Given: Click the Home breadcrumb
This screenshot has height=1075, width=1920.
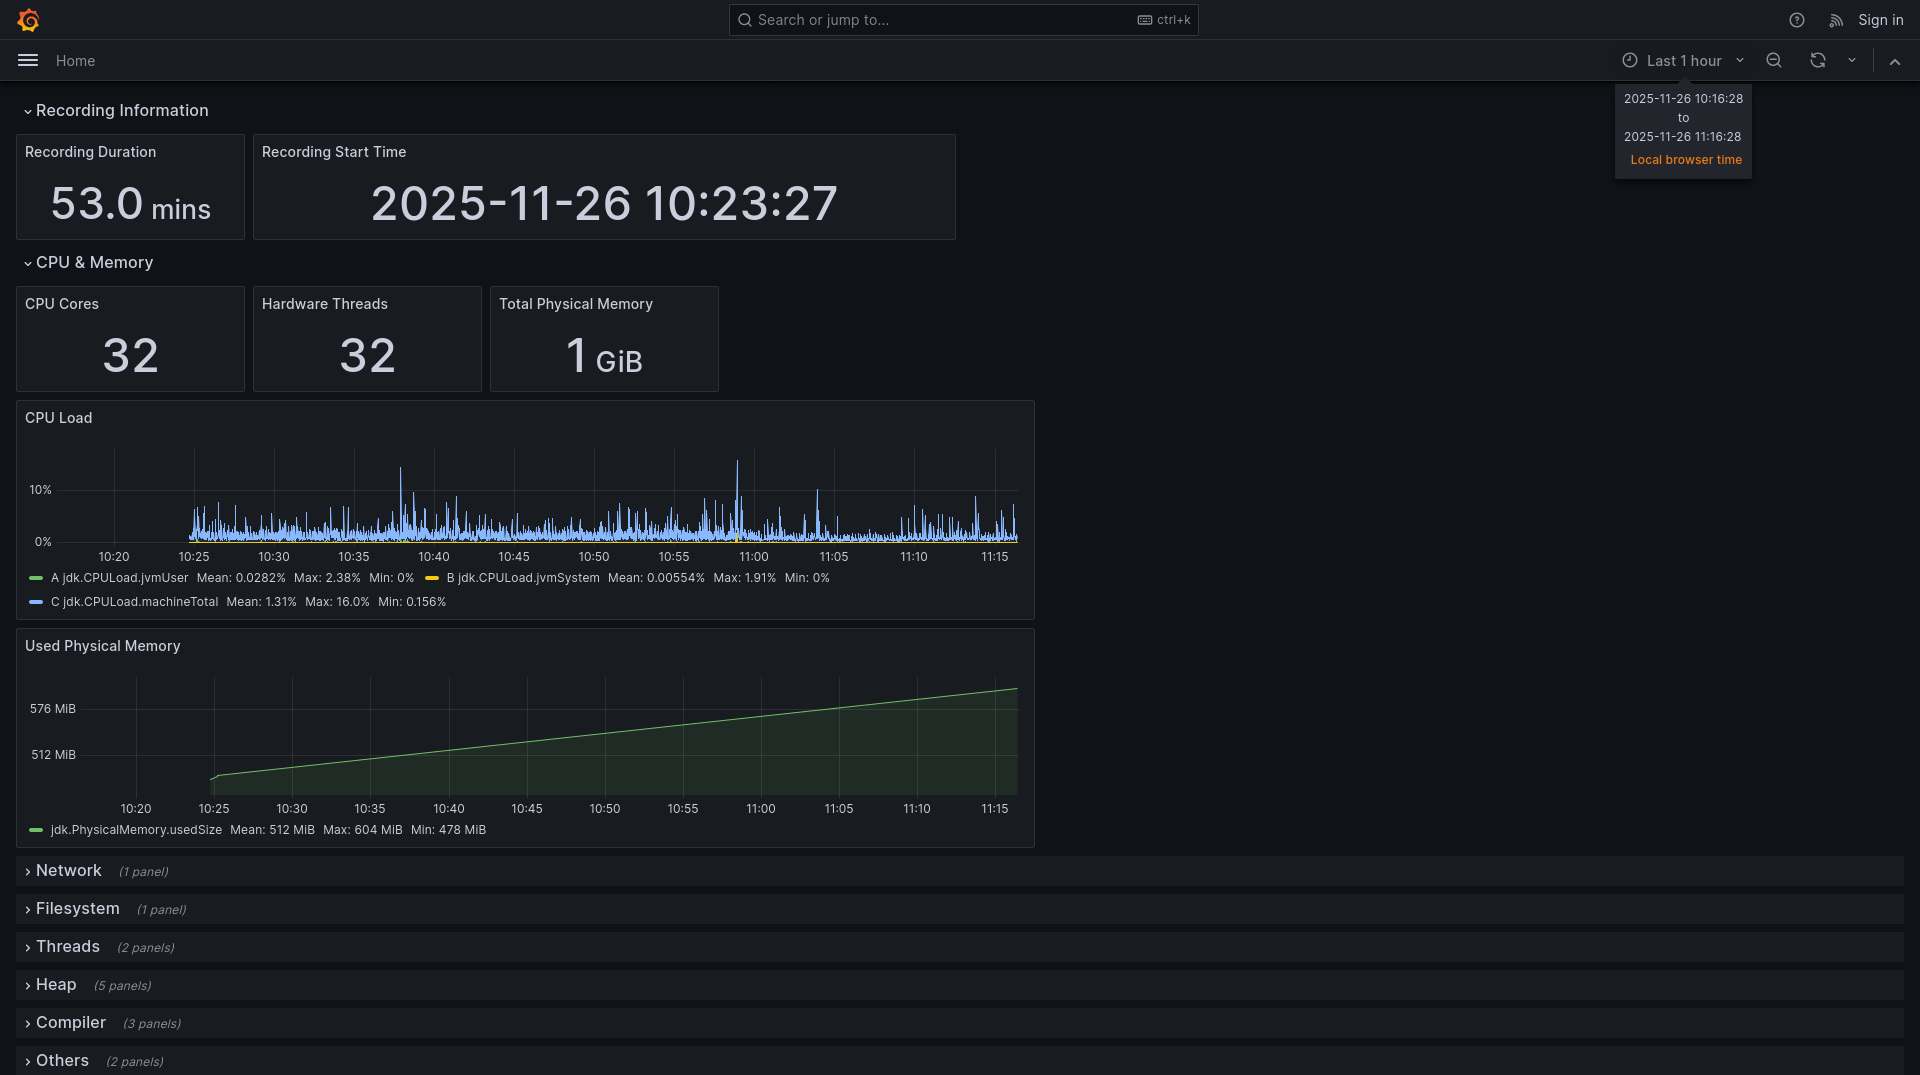Looking at the screenshot, I should click(75, 61).
